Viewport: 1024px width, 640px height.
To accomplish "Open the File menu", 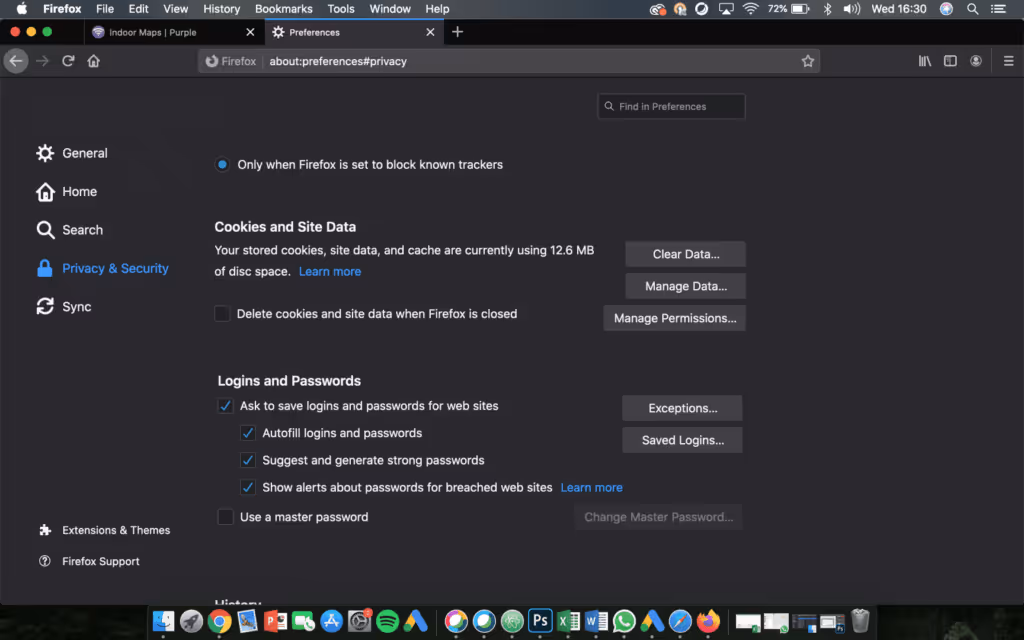I will point(104,9).
